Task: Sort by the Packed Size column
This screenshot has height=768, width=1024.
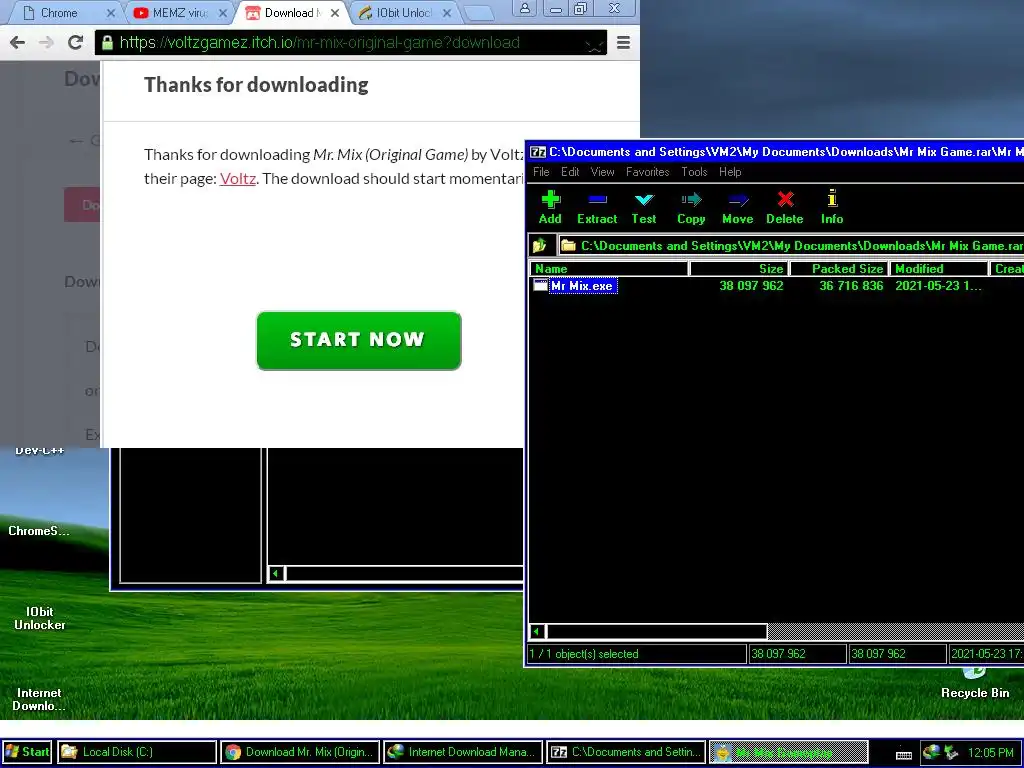Action: [839, 268]
